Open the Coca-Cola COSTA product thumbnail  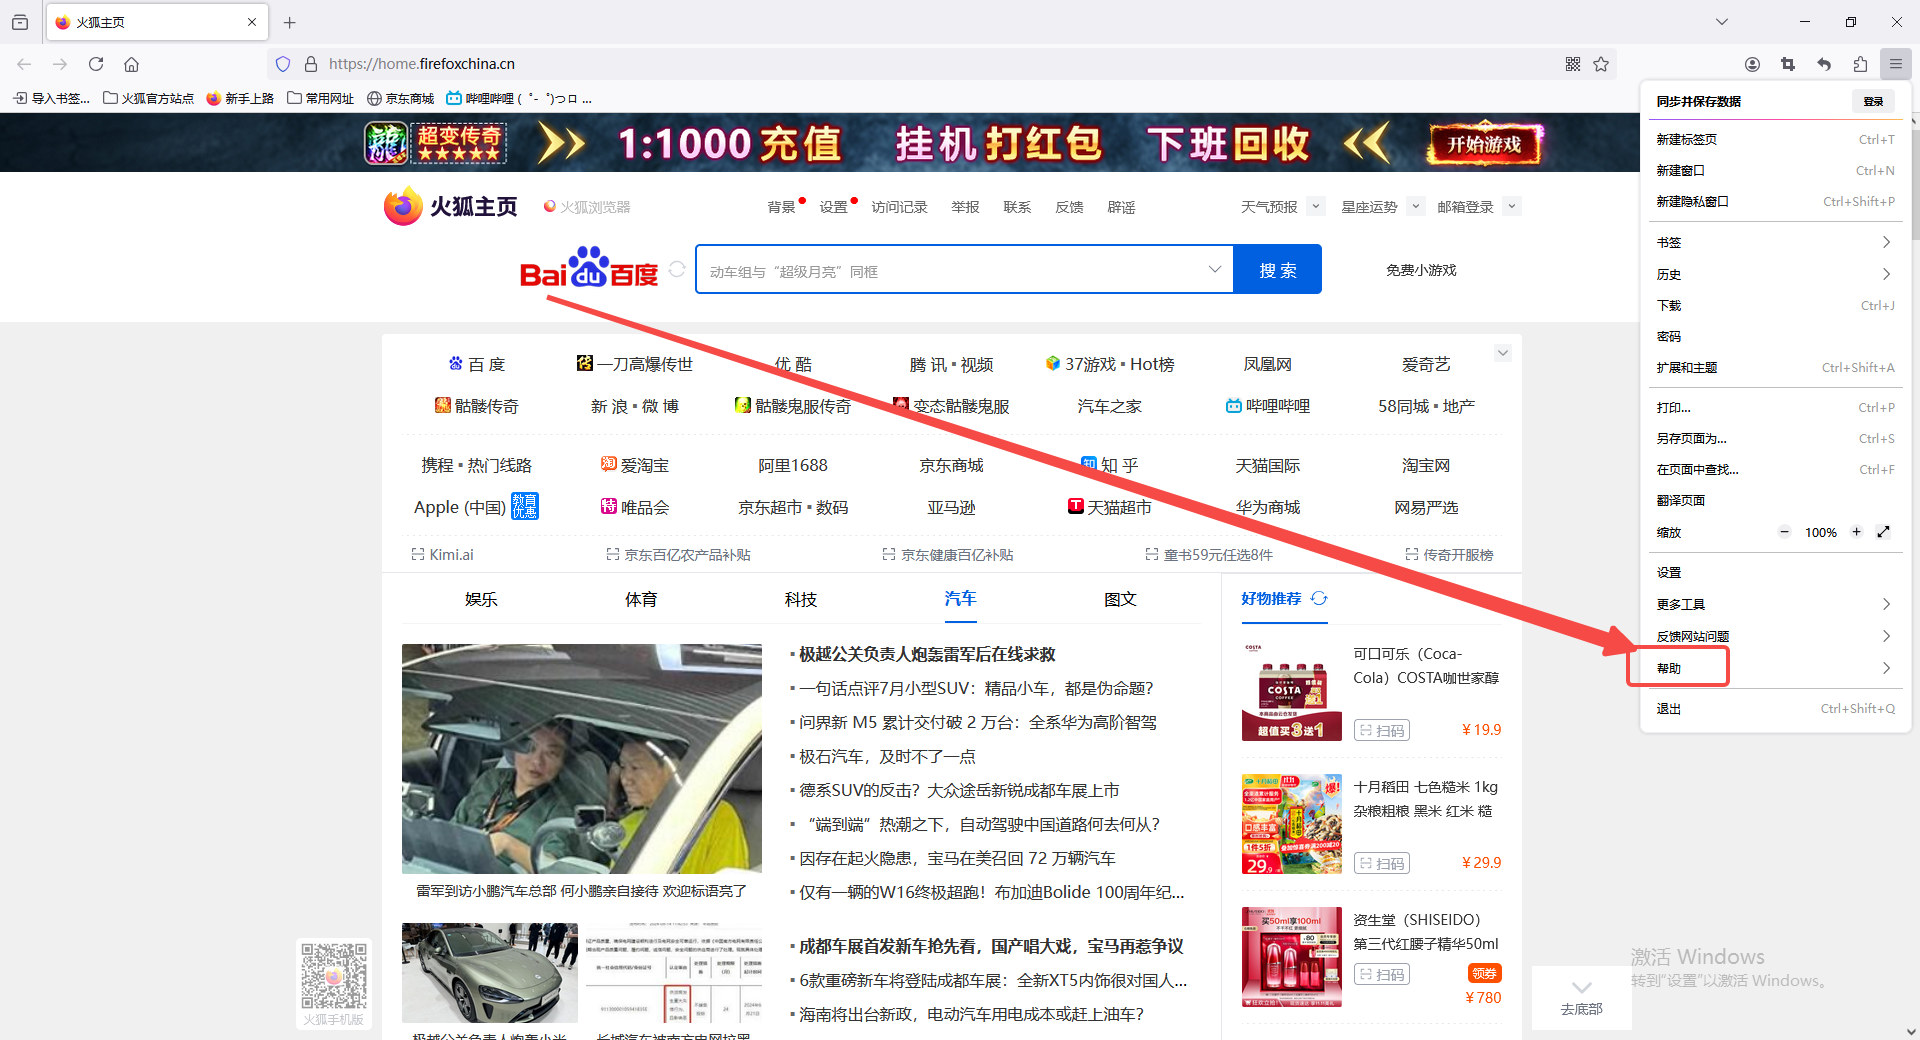(1291, 691)
